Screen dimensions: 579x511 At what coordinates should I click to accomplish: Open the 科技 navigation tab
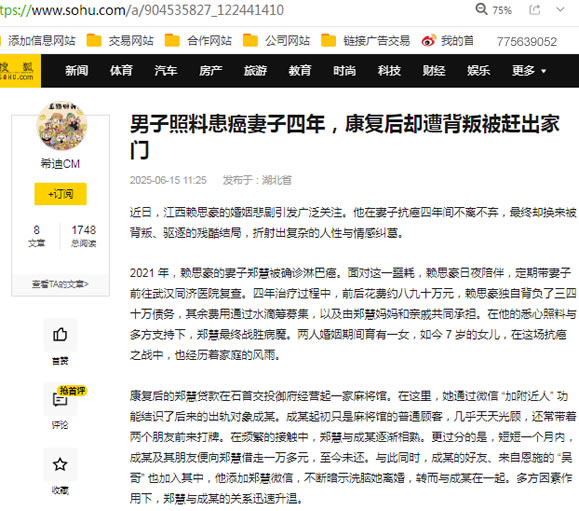coord(389,71)
